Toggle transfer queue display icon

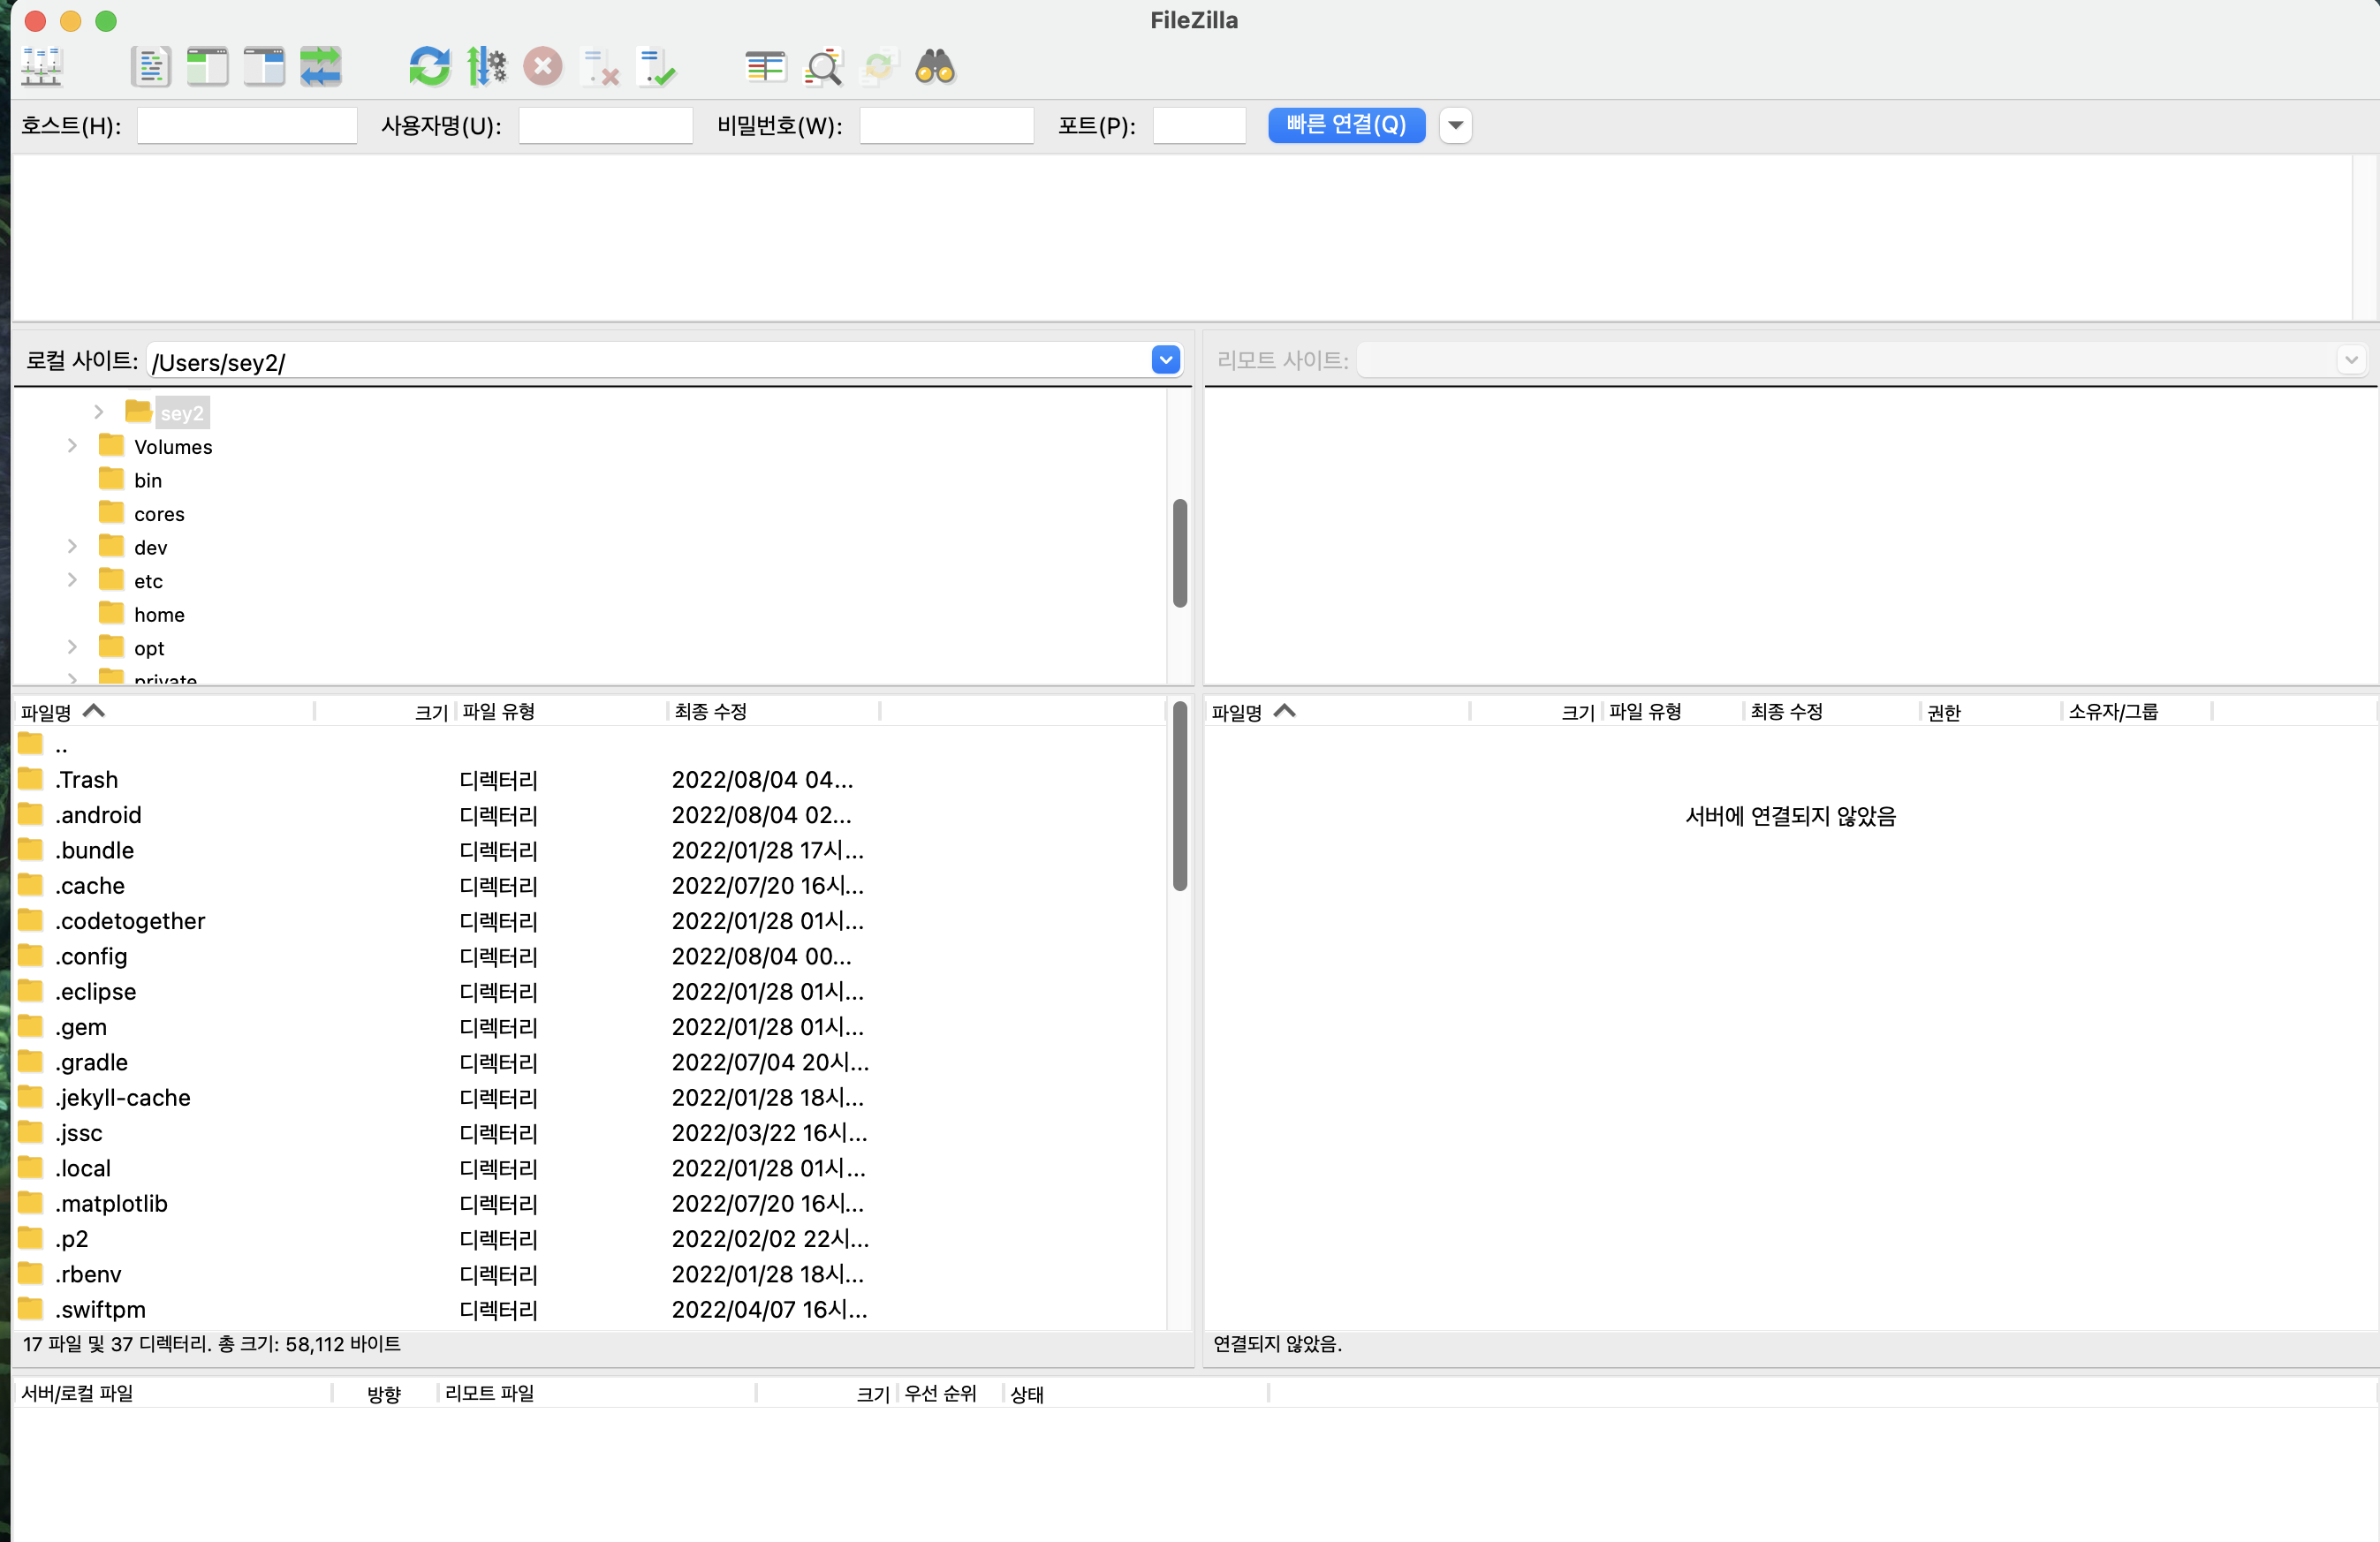(320, 67)
